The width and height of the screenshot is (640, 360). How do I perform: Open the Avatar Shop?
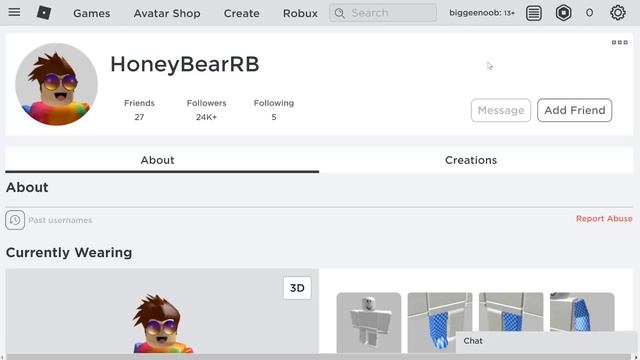pos(167,13)
